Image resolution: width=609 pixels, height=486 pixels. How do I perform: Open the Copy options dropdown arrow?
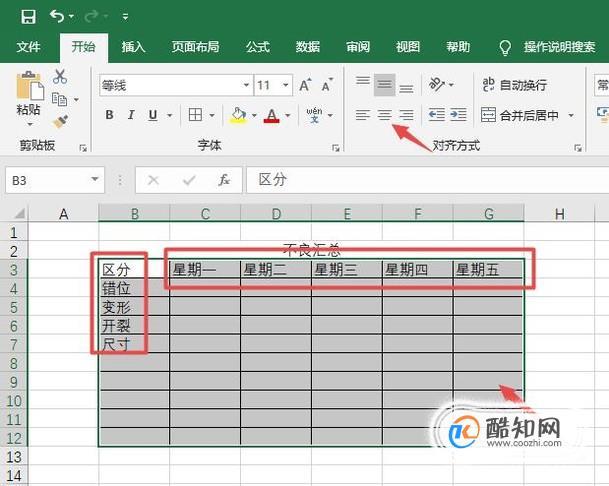[77, 100]
